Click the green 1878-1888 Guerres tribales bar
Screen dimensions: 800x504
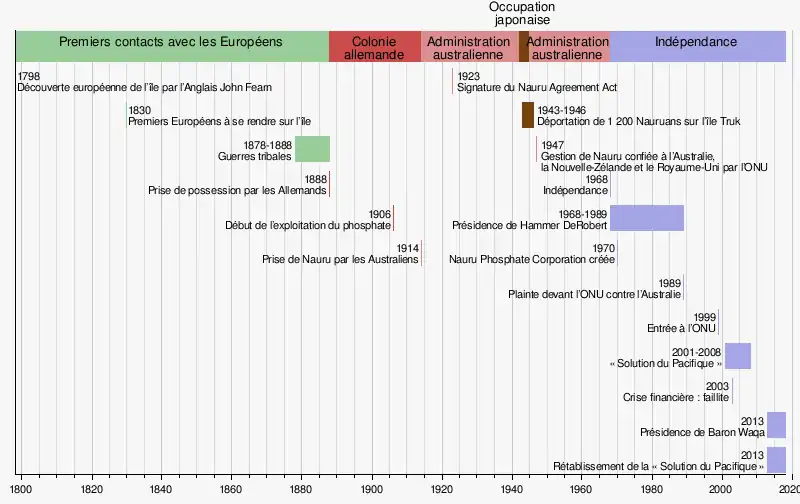tap(312, 149)
